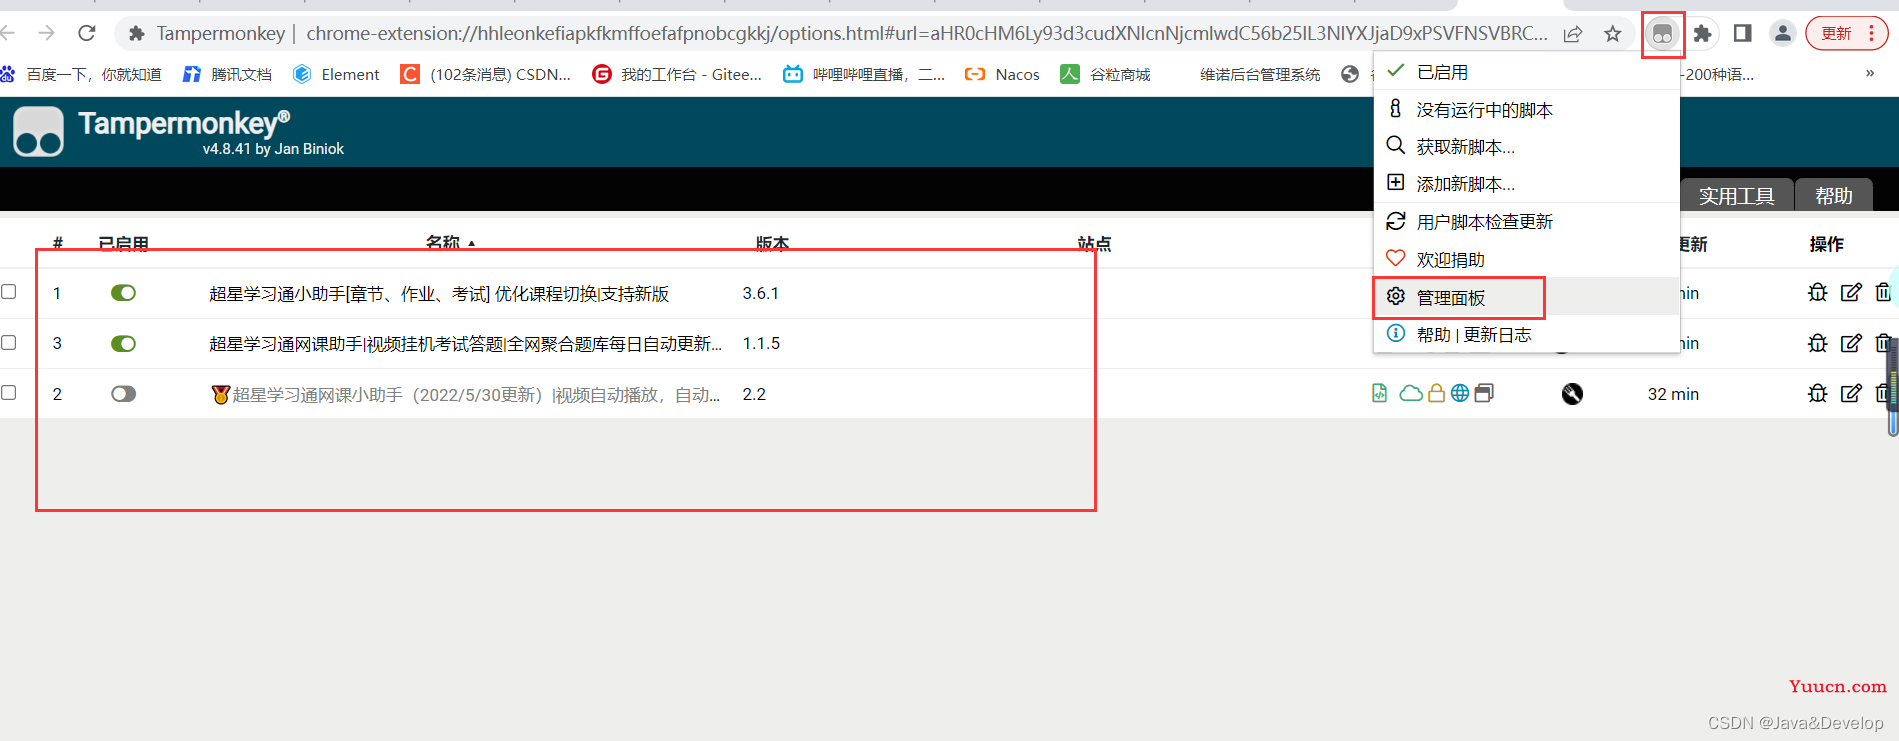Open script 超星学习通网课助手|视频挂机考试答题

pyautogui.click(x=465, y=343)
